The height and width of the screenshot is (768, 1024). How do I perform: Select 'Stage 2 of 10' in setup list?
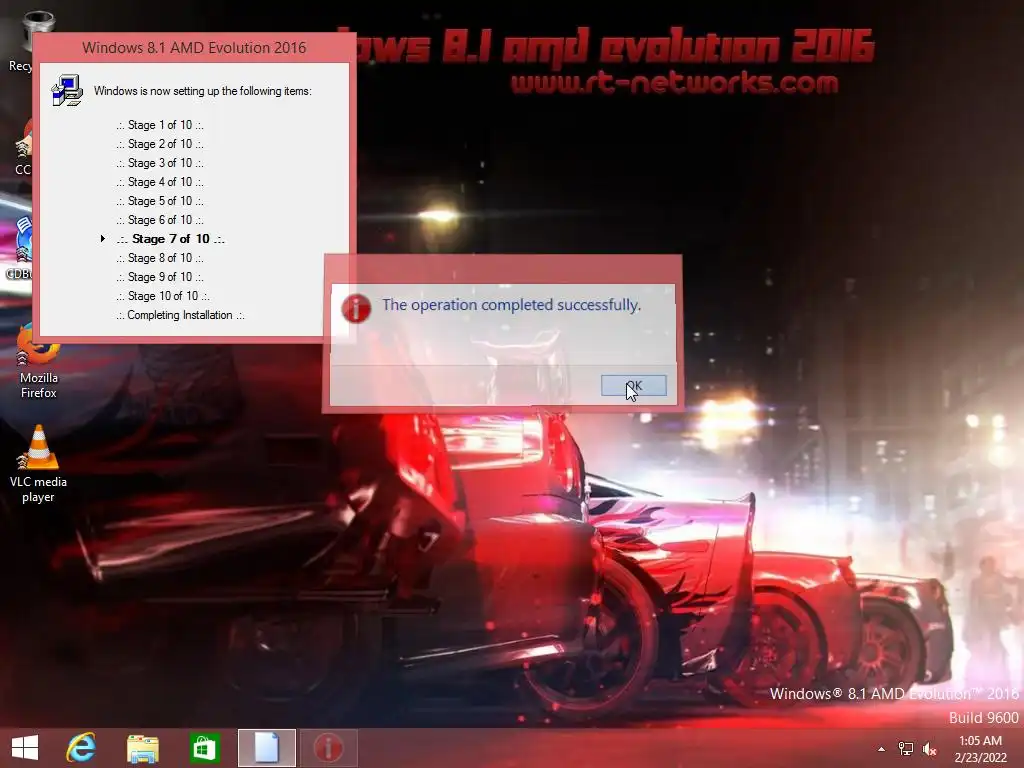(160, 144)
